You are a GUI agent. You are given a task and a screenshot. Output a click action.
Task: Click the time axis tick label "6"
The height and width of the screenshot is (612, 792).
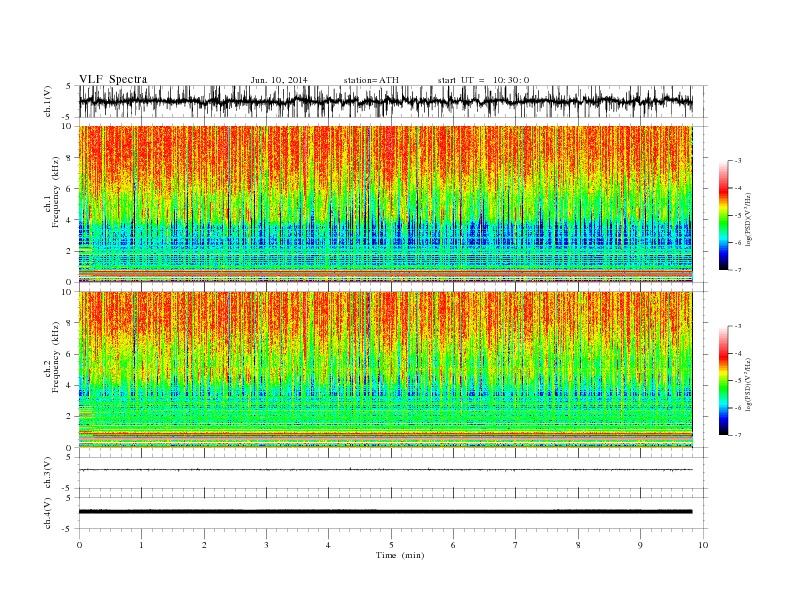453,545
